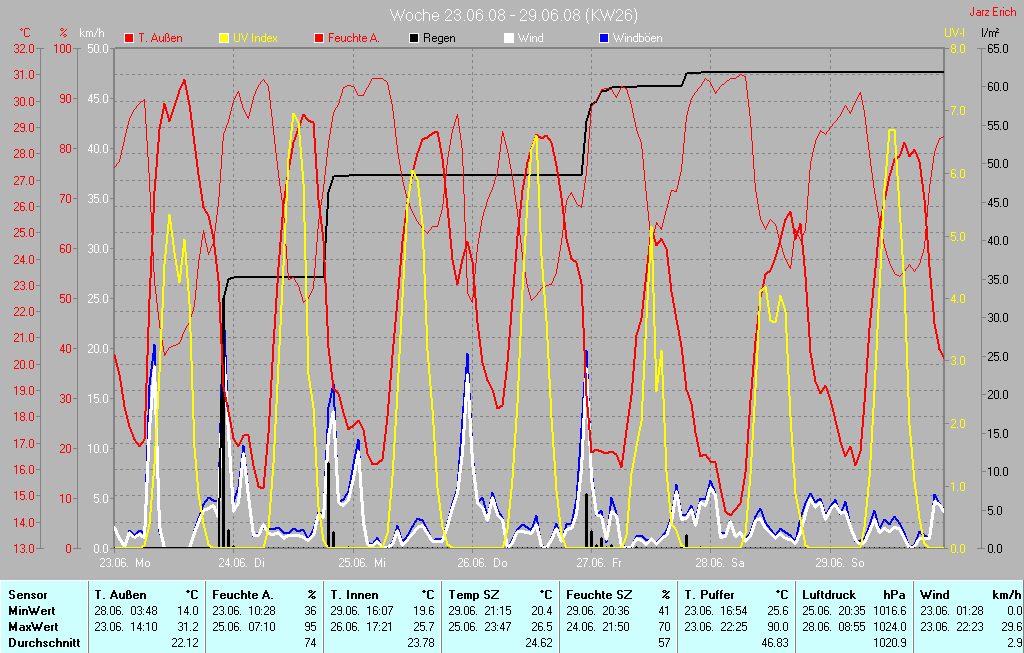Click the yellow UV Index legend square

(x=224, y=38)
